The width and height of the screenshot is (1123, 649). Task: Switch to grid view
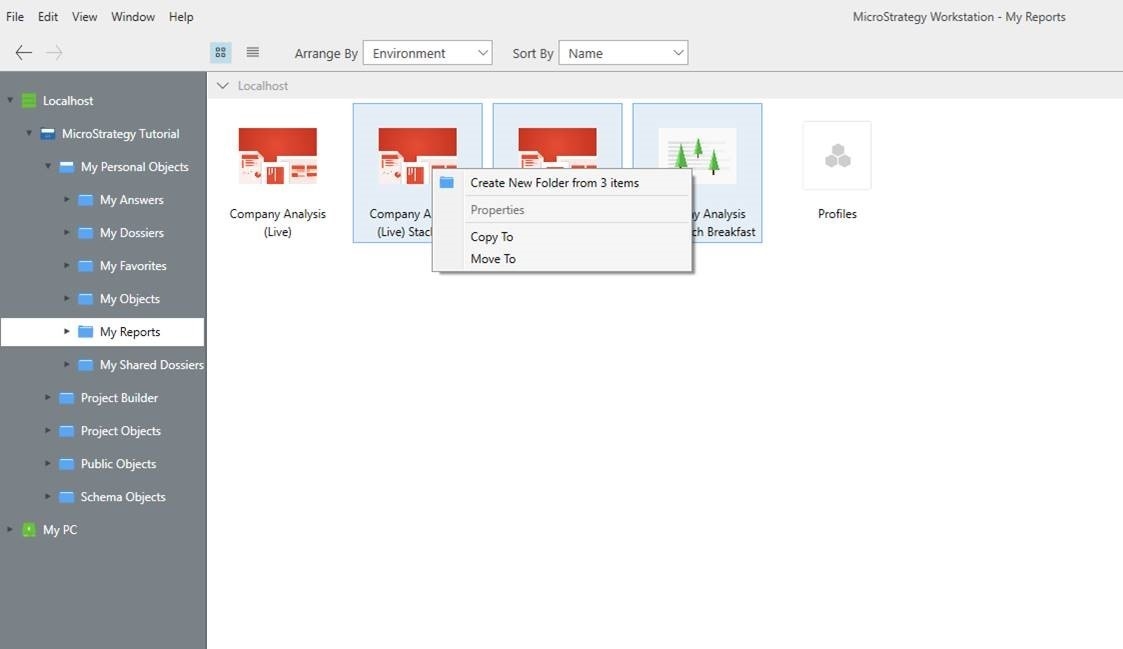click(x=221, y=52)
